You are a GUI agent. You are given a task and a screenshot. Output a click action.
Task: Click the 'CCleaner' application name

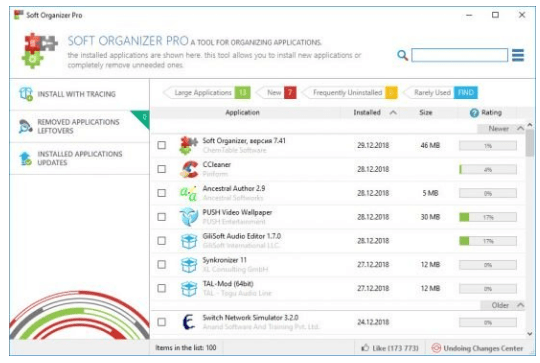[217, 165]
